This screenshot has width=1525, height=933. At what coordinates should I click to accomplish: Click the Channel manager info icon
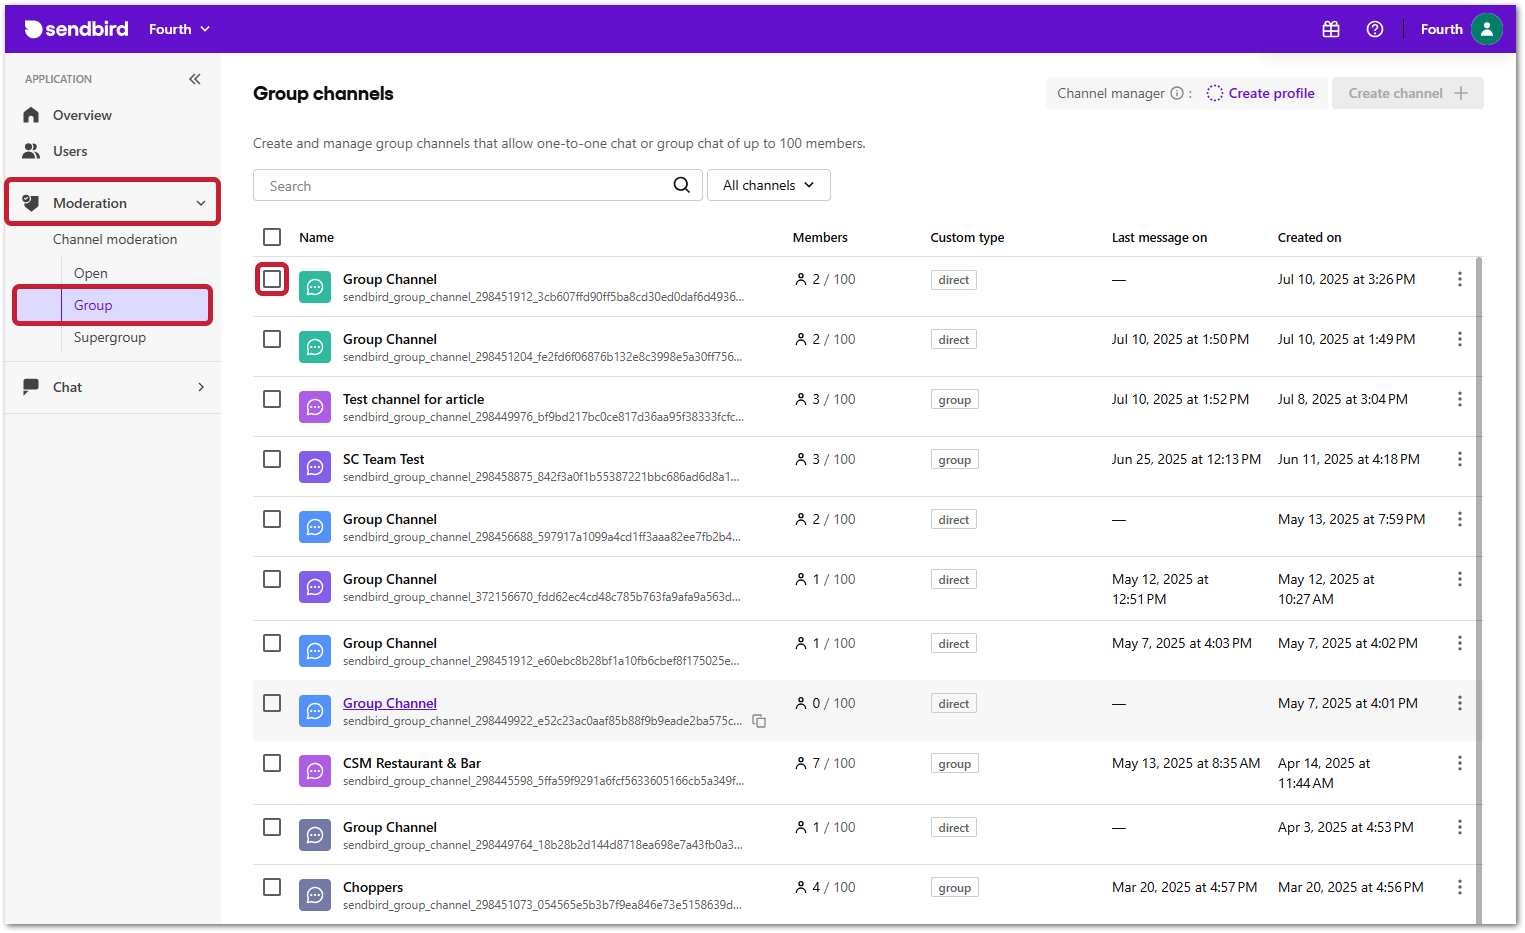pyautogui.click(x=1177, y=93)
